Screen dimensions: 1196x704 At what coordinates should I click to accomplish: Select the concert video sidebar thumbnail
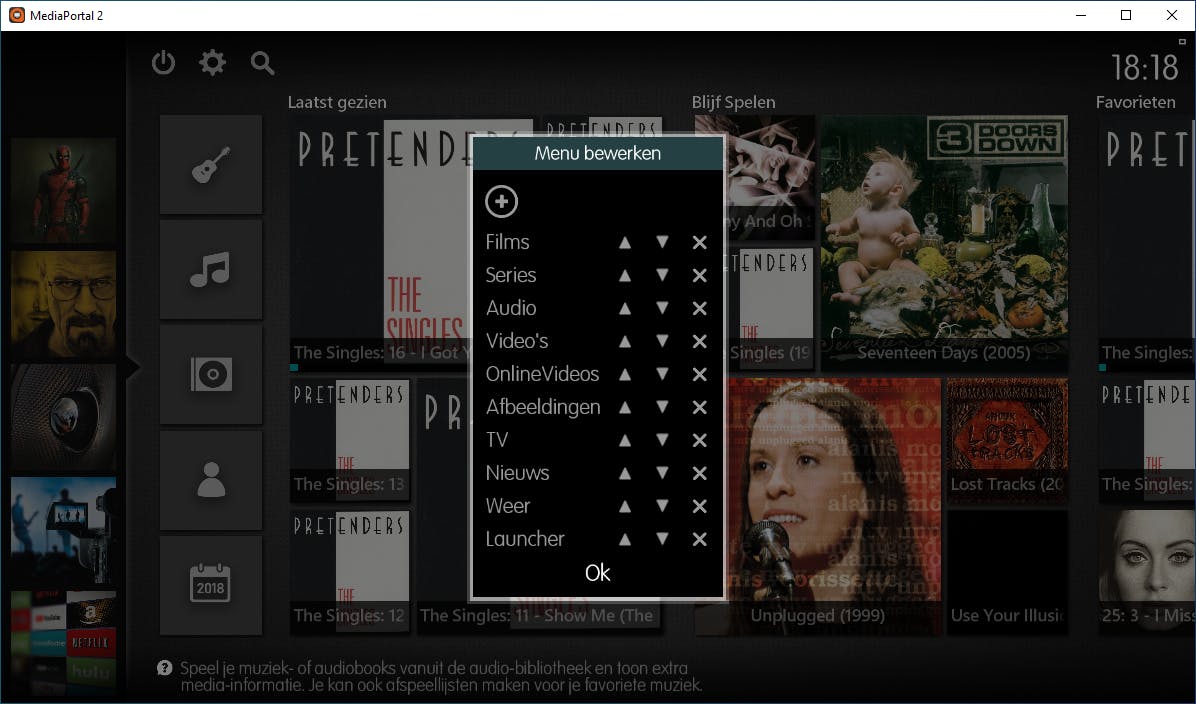click(63, 530)
